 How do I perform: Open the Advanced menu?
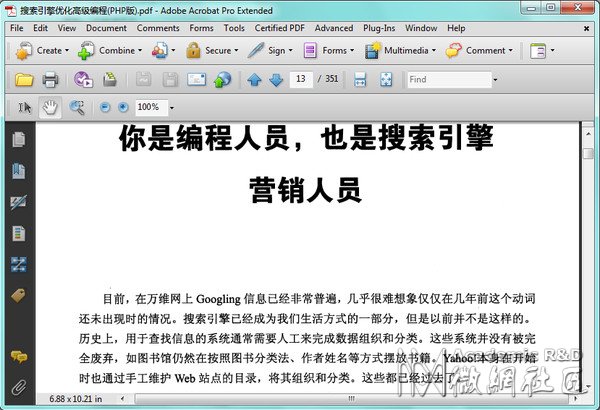tap(334, 28)
